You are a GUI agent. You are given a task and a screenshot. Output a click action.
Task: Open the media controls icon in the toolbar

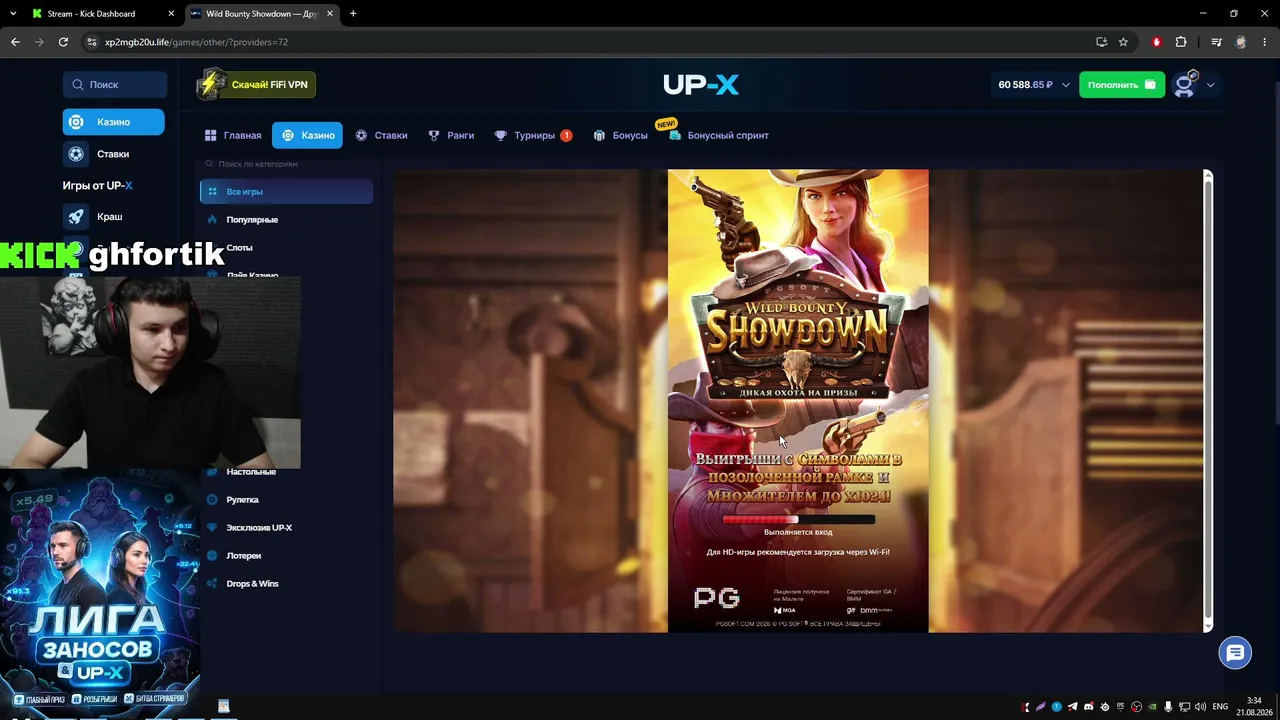(x=1216, y=42)
